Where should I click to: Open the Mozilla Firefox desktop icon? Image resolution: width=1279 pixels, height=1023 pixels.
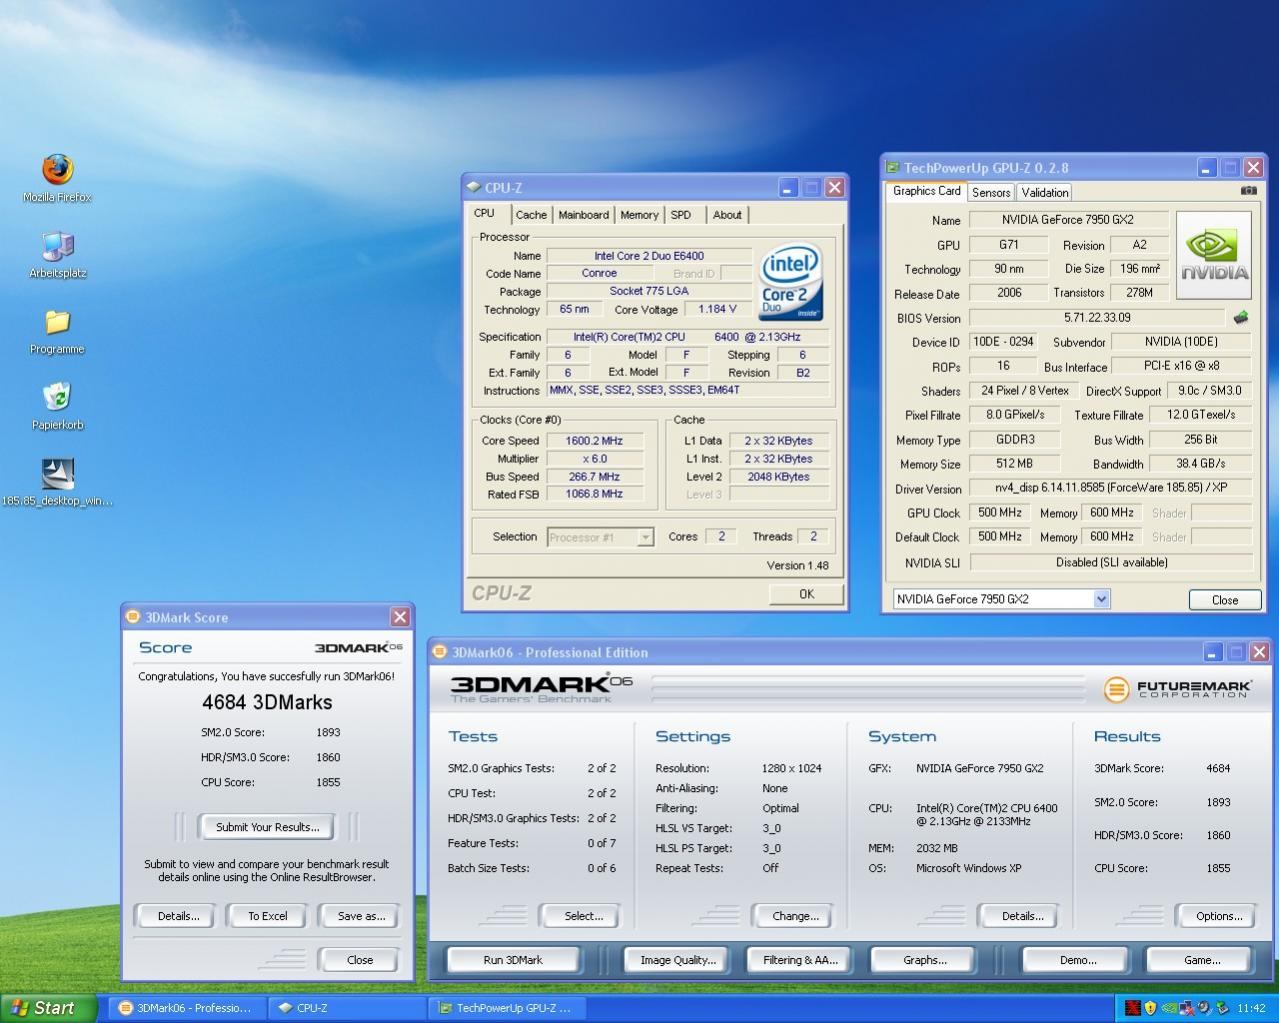pos(57,170)
